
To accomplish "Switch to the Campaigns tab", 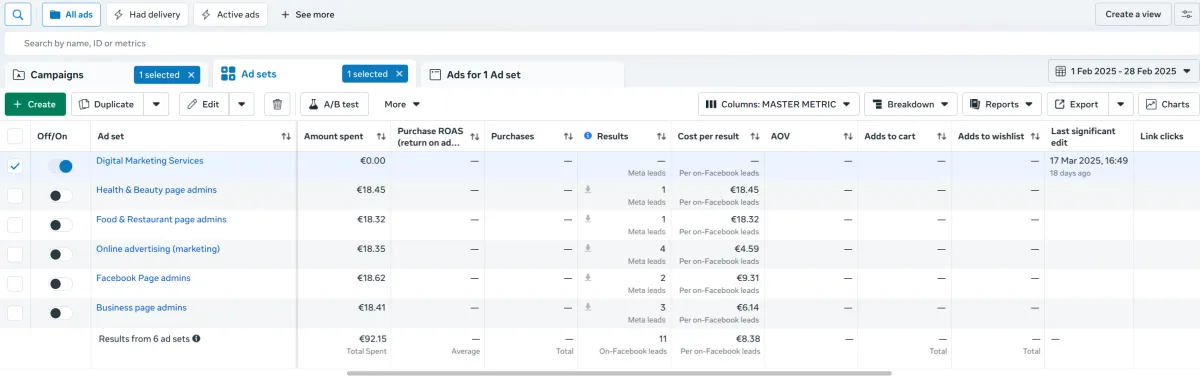I will pos(57,74).
